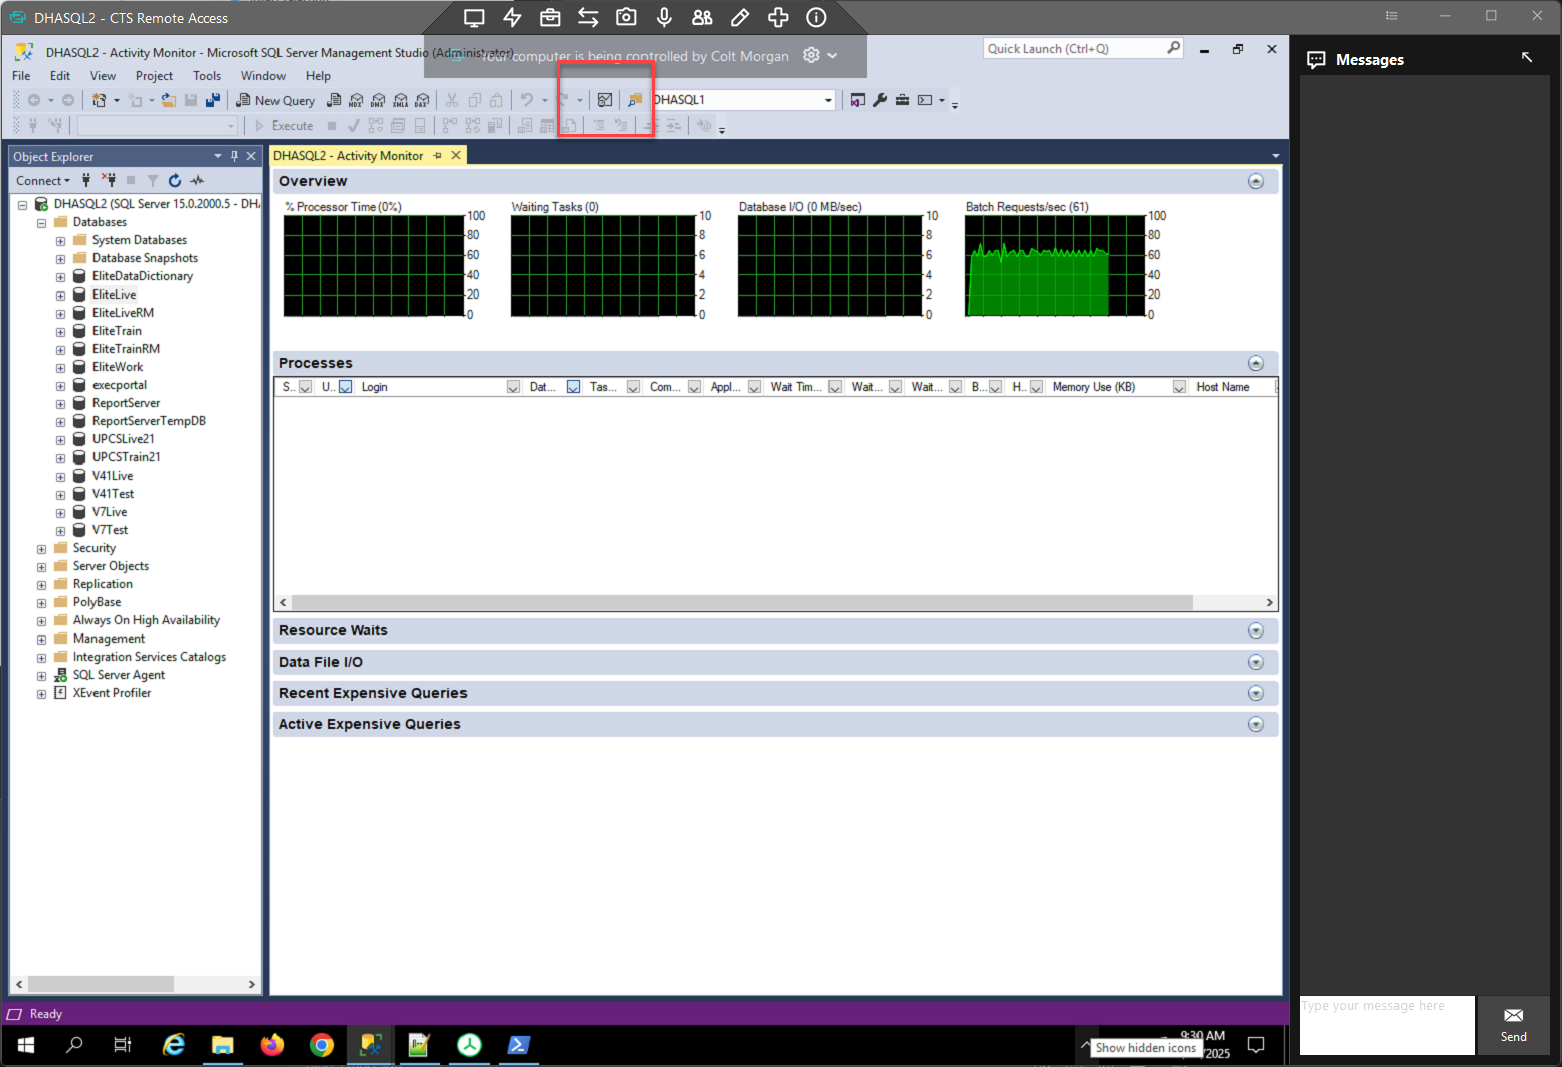Open the Properties wrench icon
The width and height of the screenshot is (1562, 1067).
click(x=880, y=100)
